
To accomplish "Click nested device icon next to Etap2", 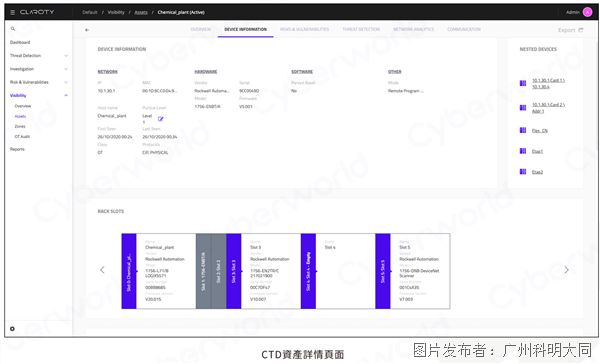I will coord(523,172).
